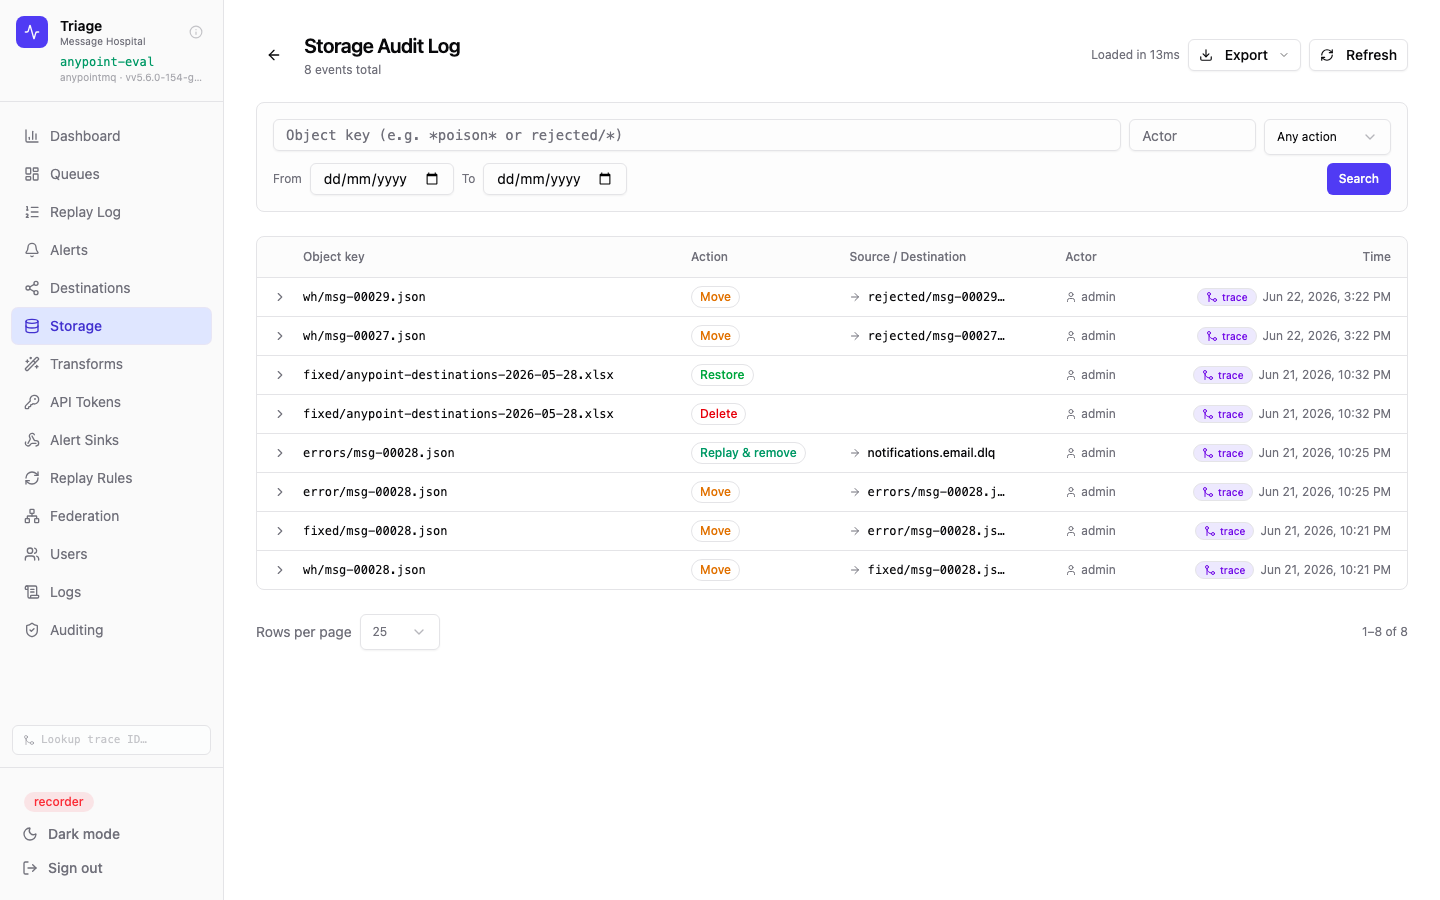
Task: Open trace for the Restore action row
Action: click(1222, 375)
